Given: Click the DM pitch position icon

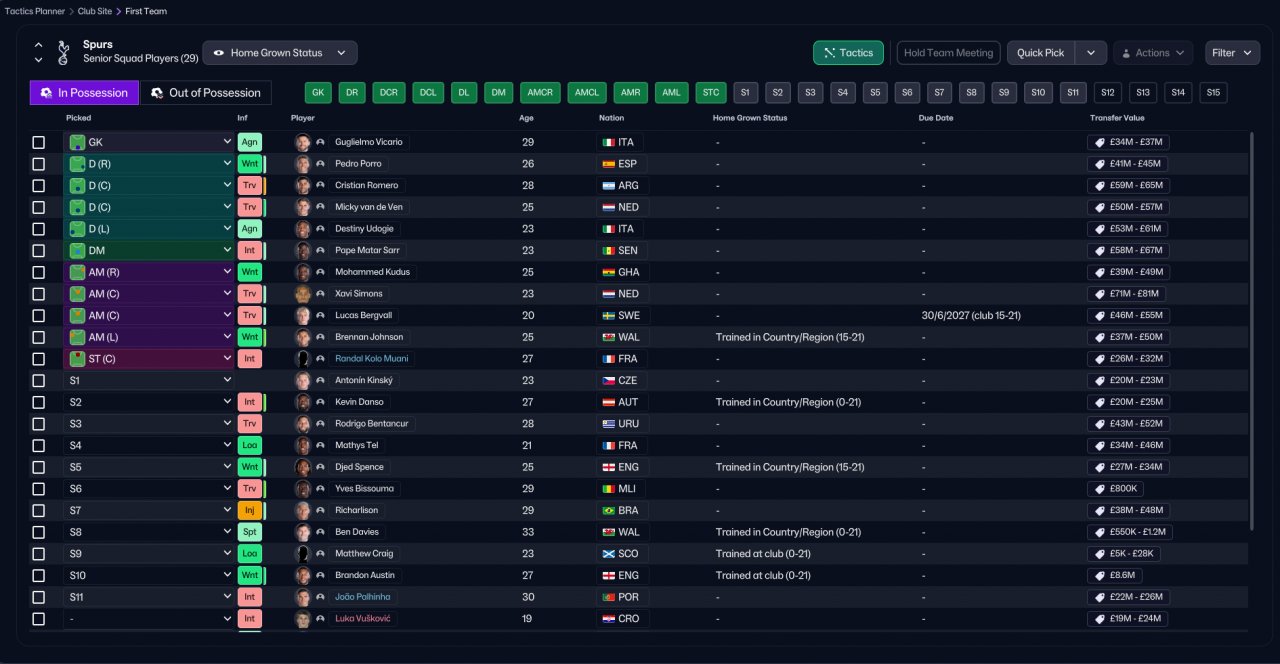Looking at the screenshot, I should pyautogui.click(x=77, y=251).
